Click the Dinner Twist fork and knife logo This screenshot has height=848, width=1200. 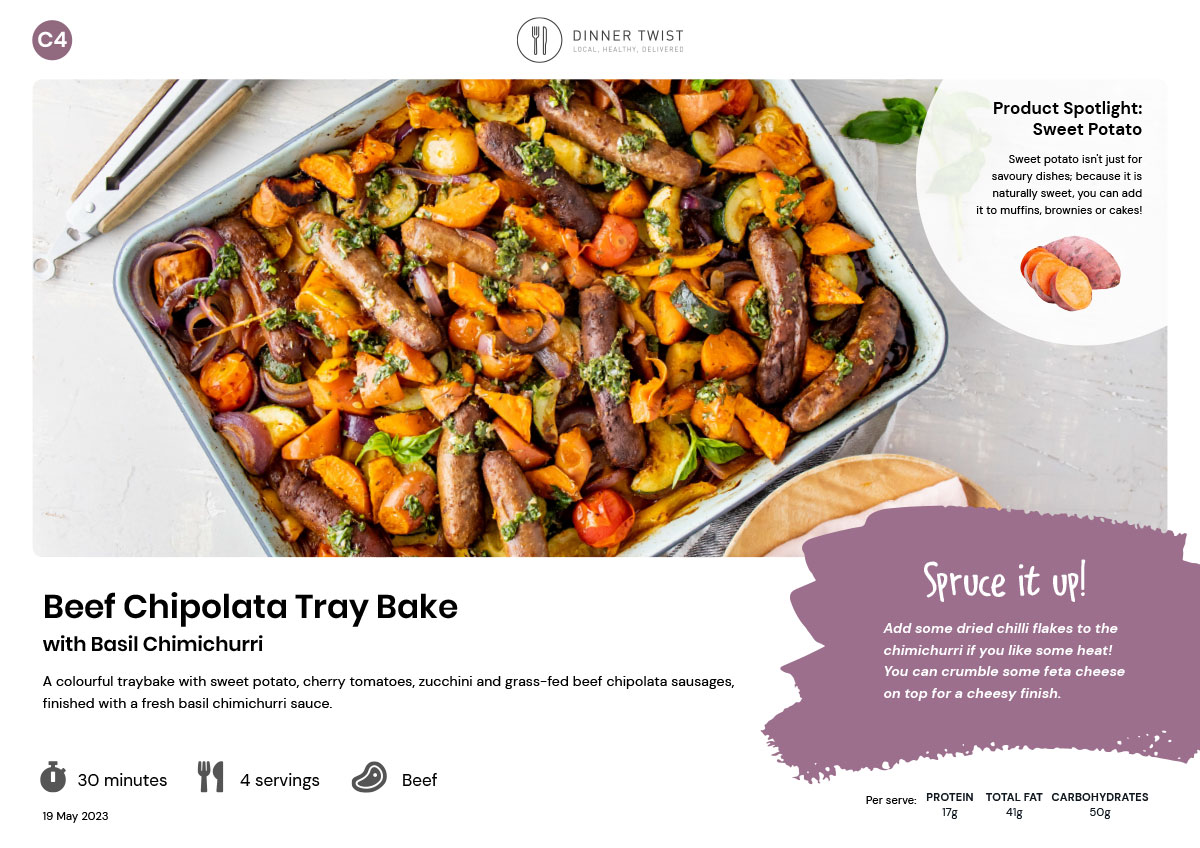pyautogui.click(x=540, y=40)
